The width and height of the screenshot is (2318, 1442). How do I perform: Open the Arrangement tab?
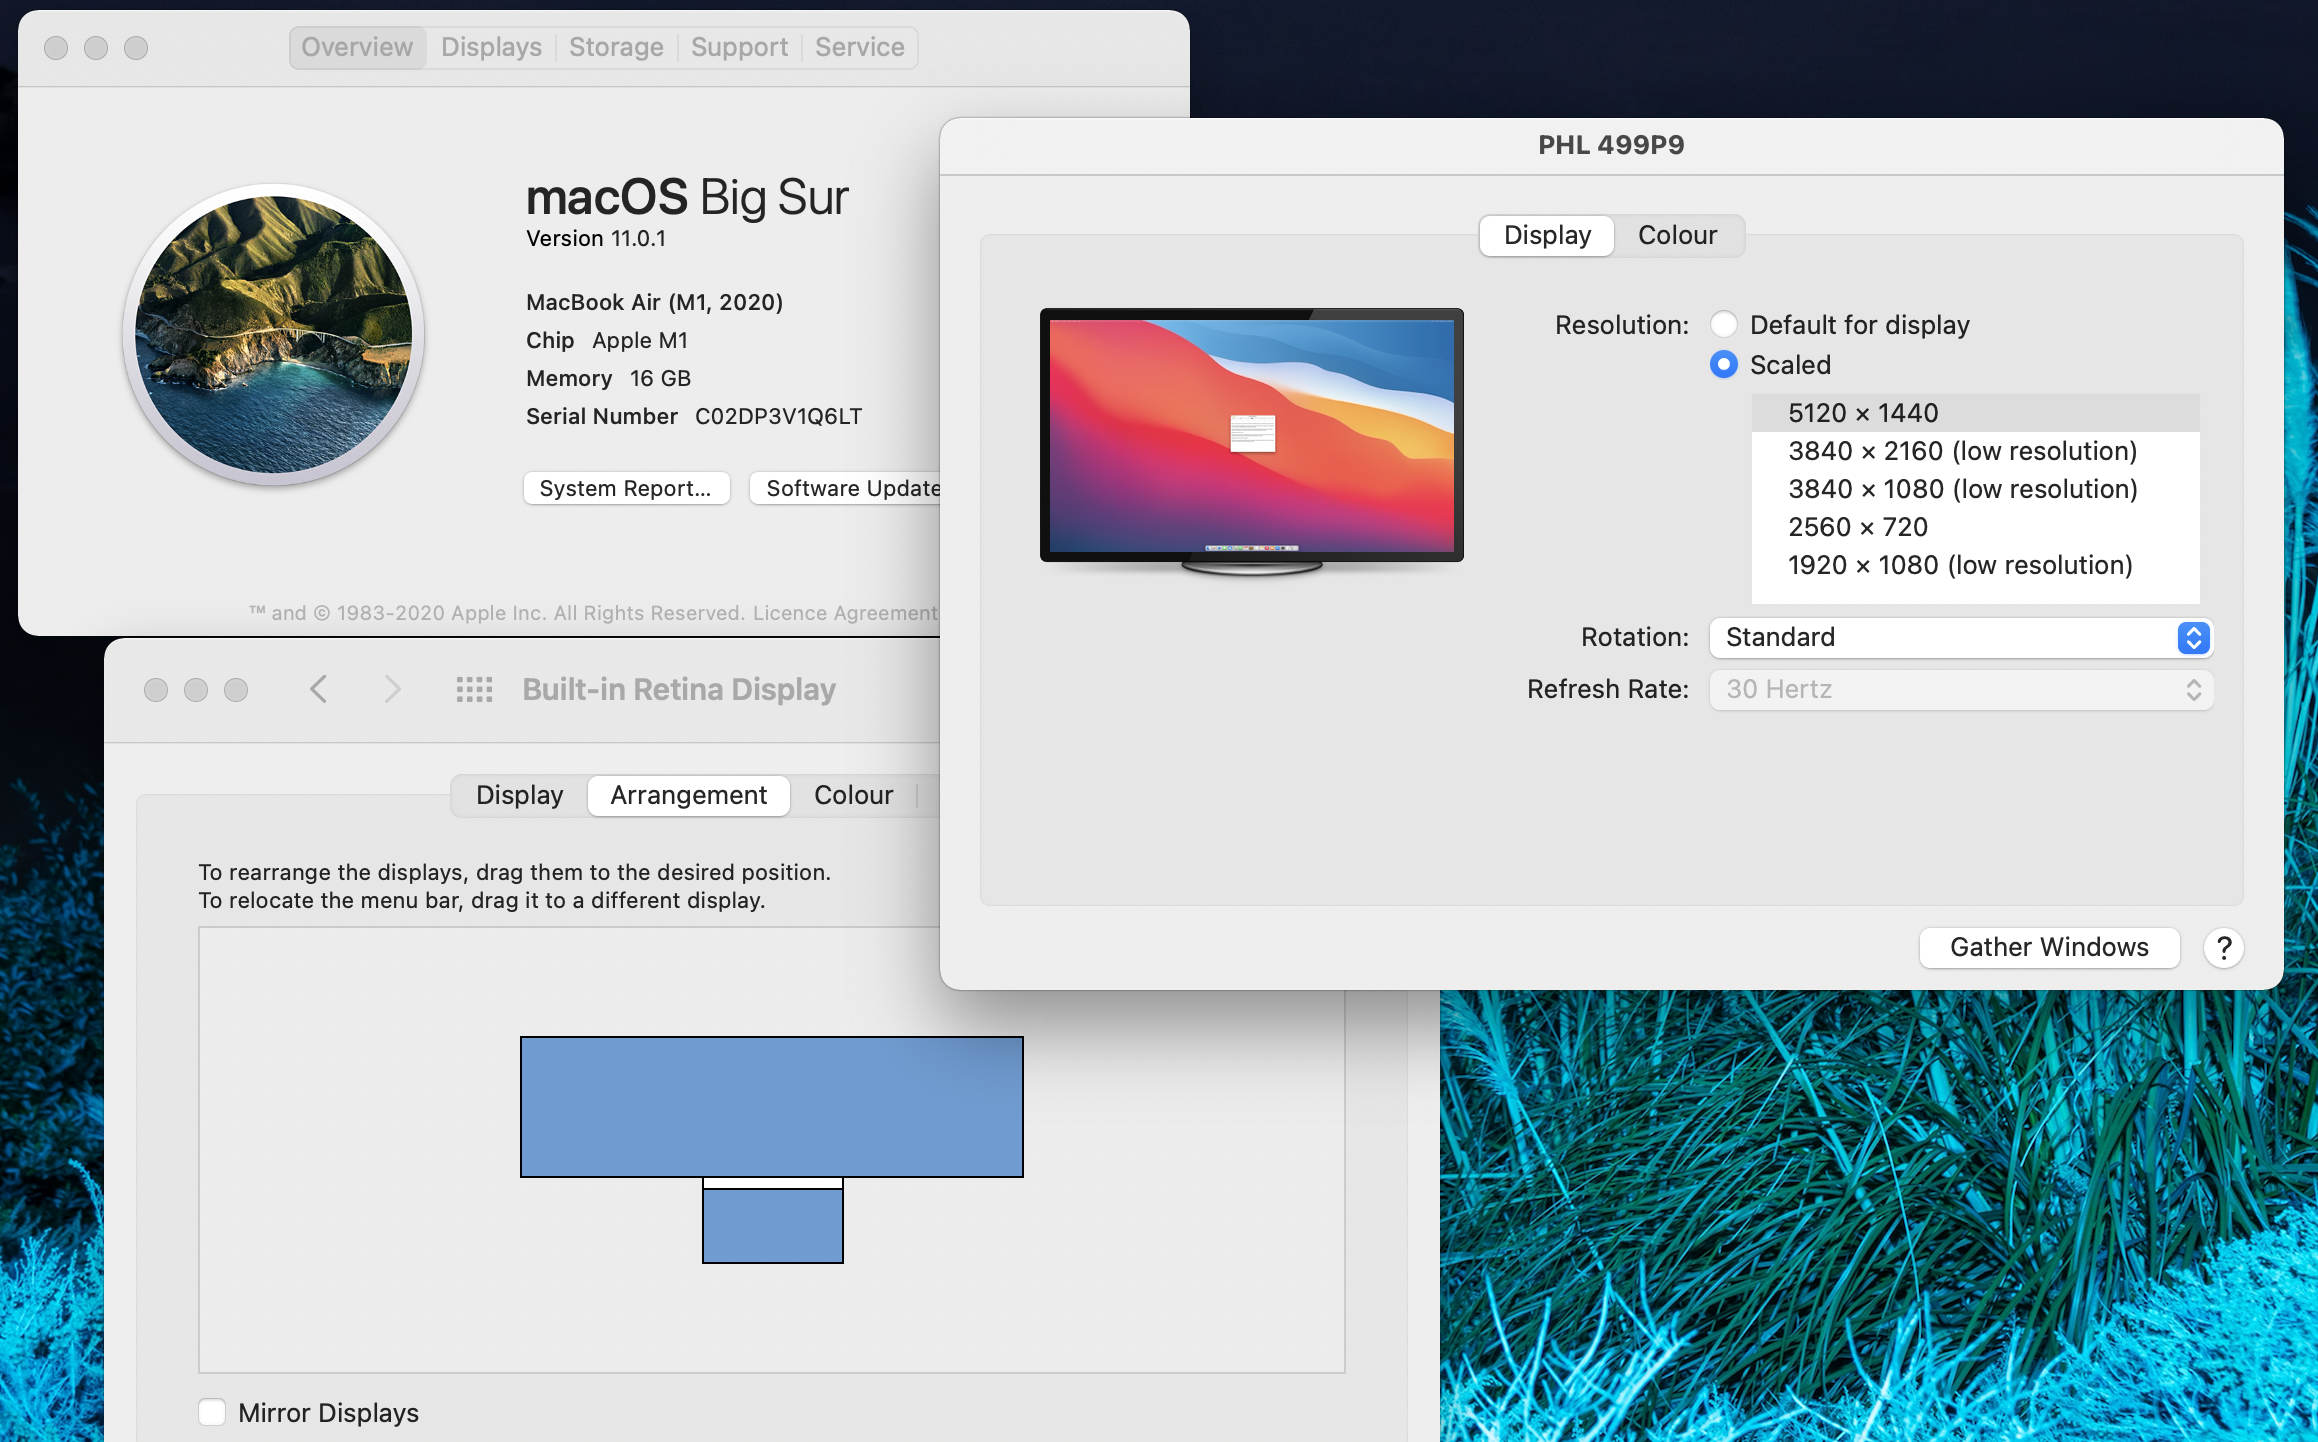coord(688,796)
